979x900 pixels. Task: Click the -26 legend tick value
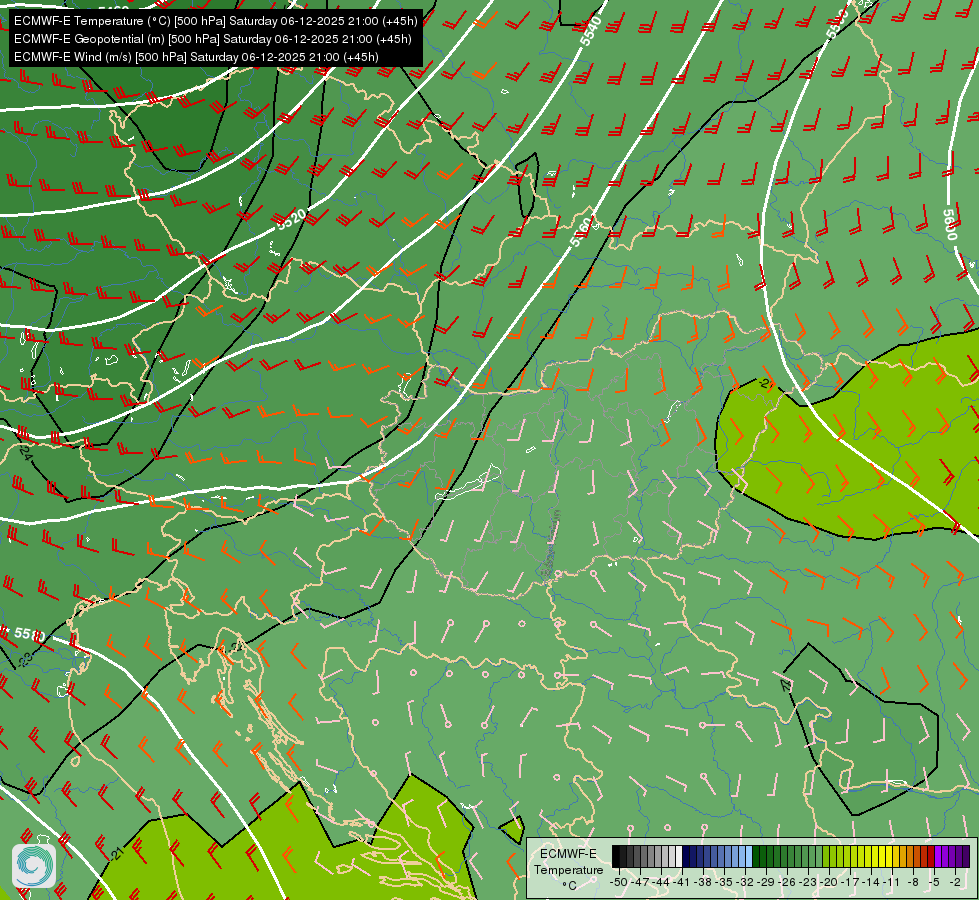click(787, 882)
